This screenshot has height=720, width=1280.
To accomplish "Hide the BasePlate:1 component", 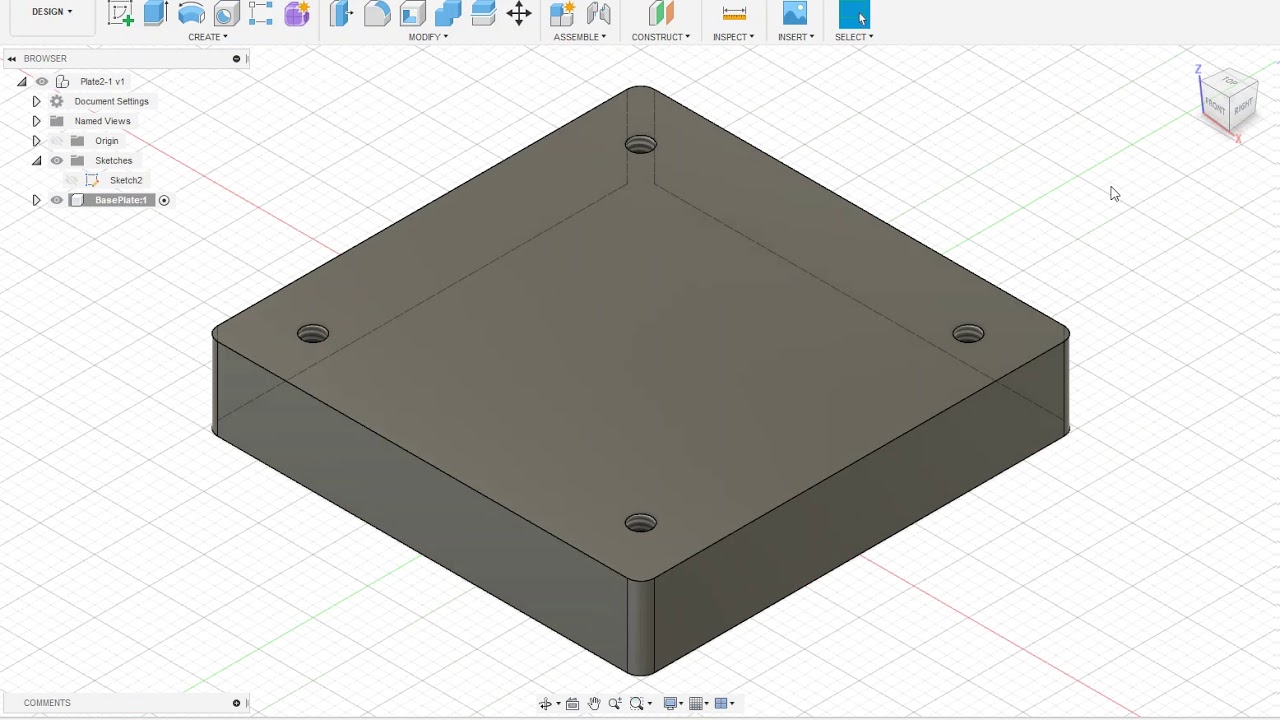I will 57,201.
